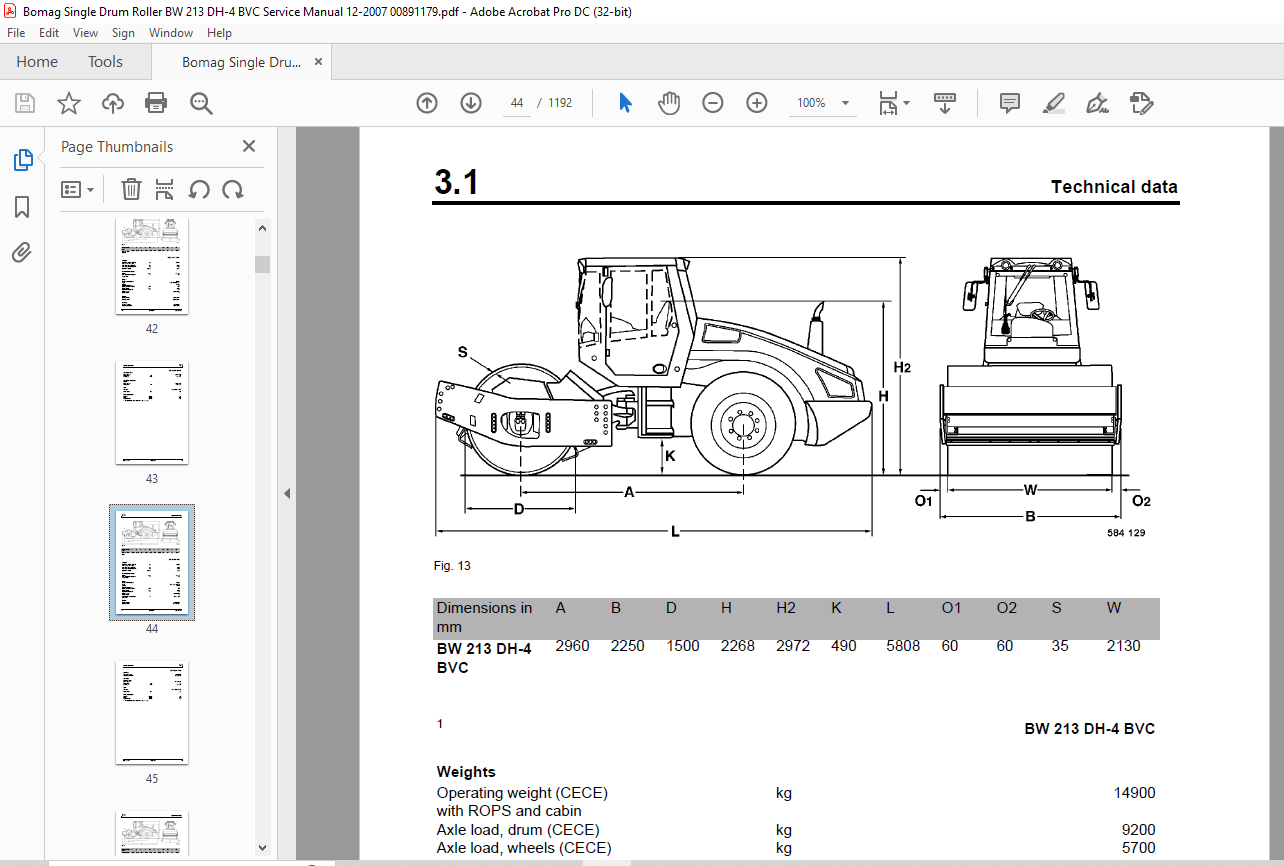This screenshot has width=1284, height=866.
Task: Zoom in with plus icon
Action: tap(757, 103)
